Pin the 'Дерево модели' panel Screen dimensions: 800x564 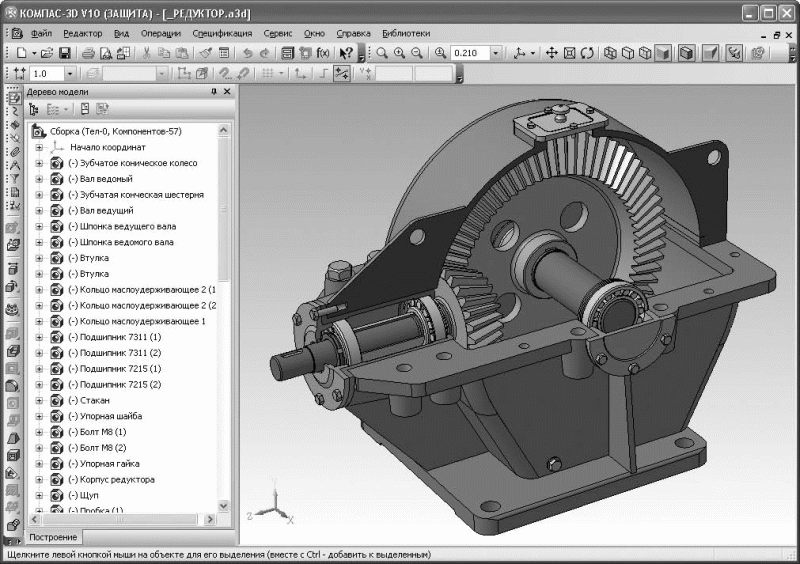[213, 91]
